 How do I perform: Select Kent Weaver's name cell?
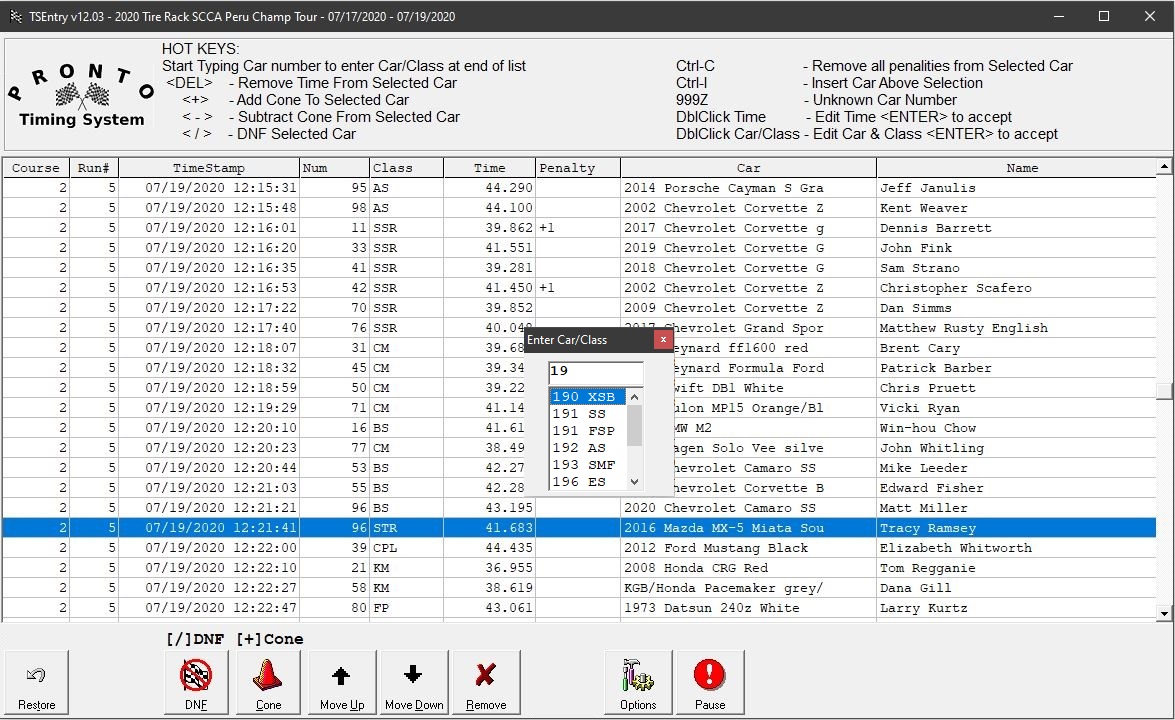tap(1015, 208)
